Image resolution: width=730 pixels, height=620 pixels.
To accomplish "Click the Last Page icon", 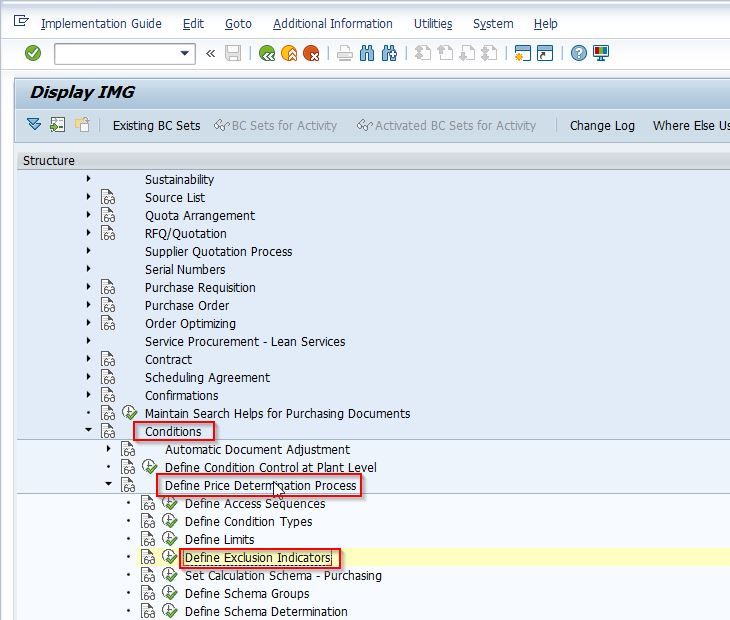I will point(489,54).
